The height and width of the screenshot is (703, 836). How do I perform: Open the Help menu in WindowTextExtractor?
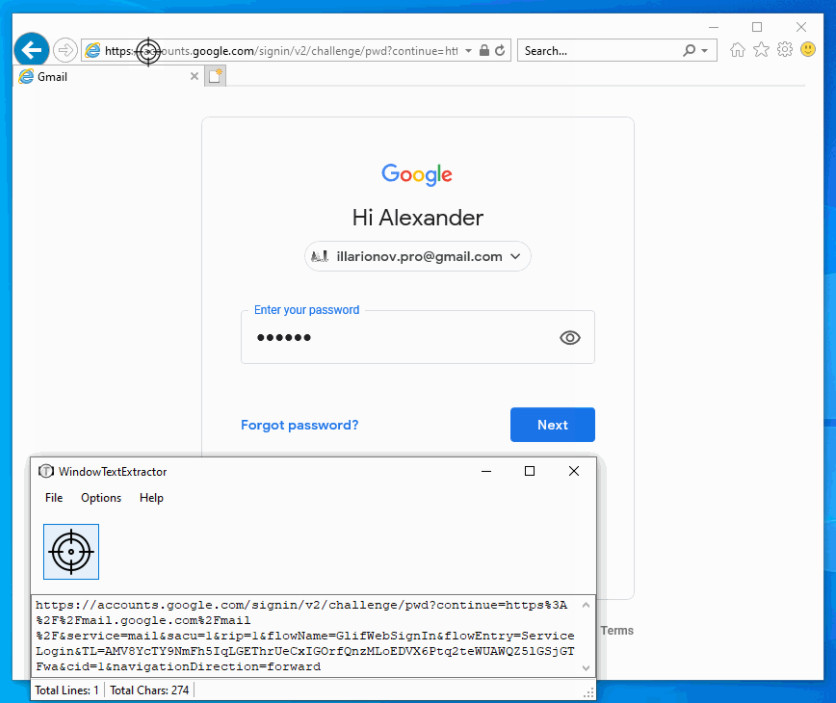[x=151, y=498]
